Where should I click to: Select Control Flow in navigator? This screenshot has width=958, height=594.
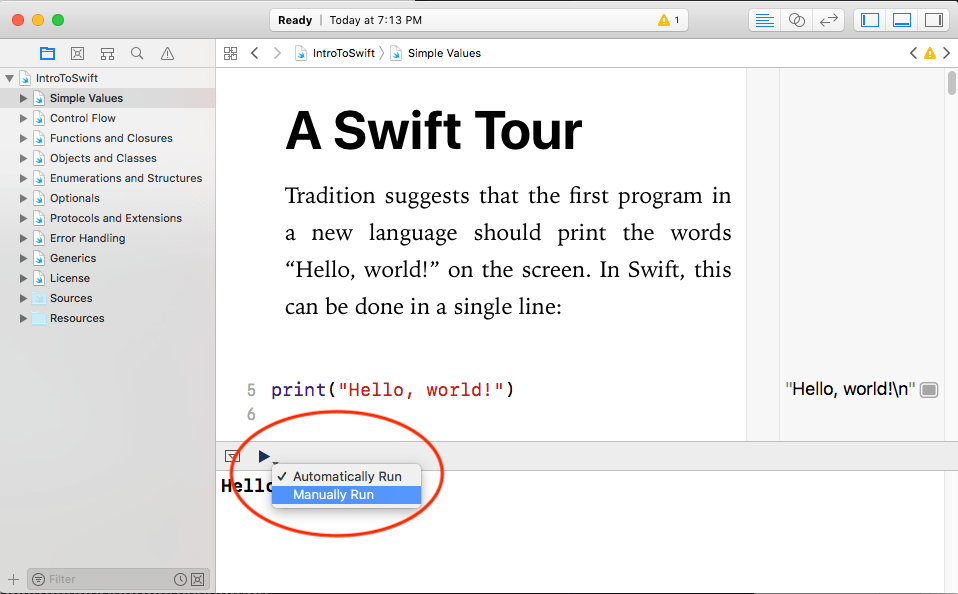pyautogui.click(x=108, y=119)
